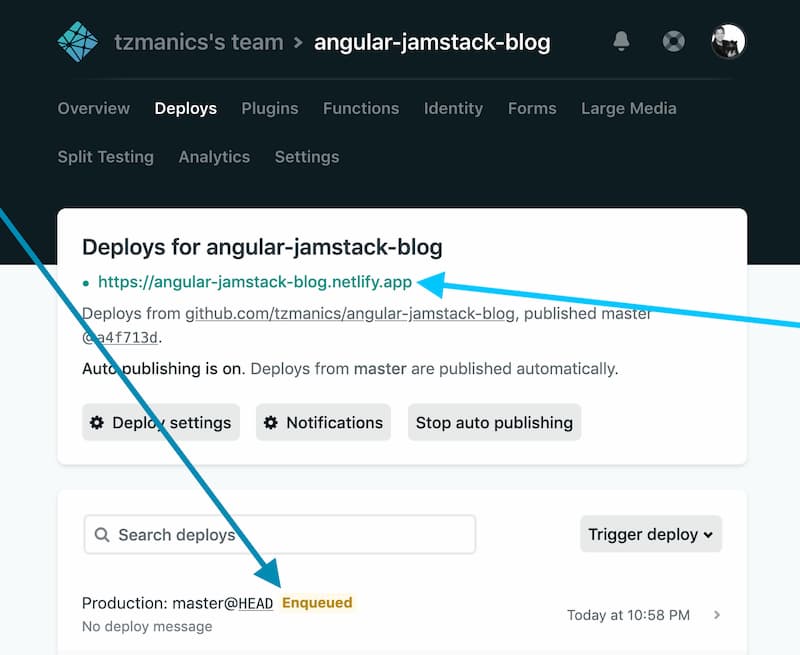Screen dimensions: 800x655
Task: Open the Analytics tab
Action: tap(214, 156)
